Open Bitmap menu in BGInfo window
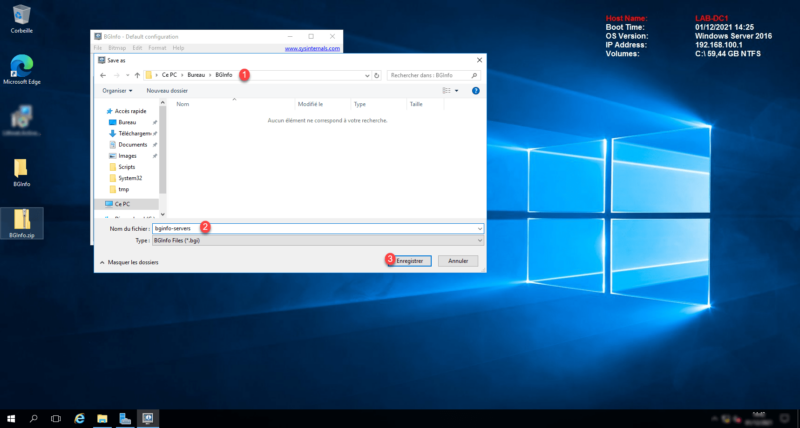800x428 pixels. click(x=117, y=48)
